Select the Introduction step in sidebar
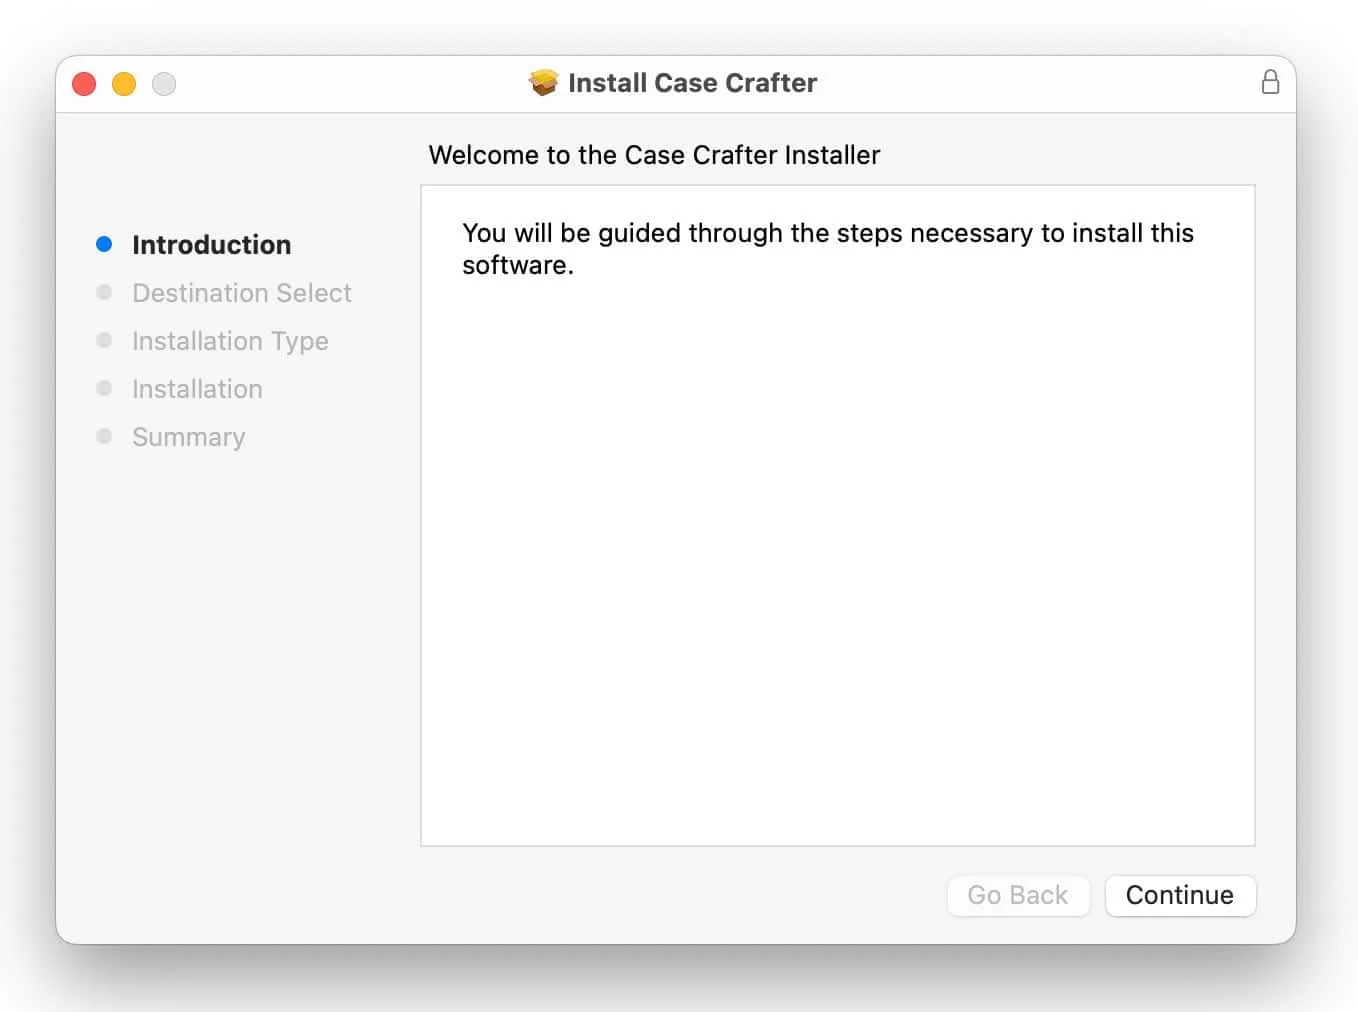1358x1012 pixels. 211,245
